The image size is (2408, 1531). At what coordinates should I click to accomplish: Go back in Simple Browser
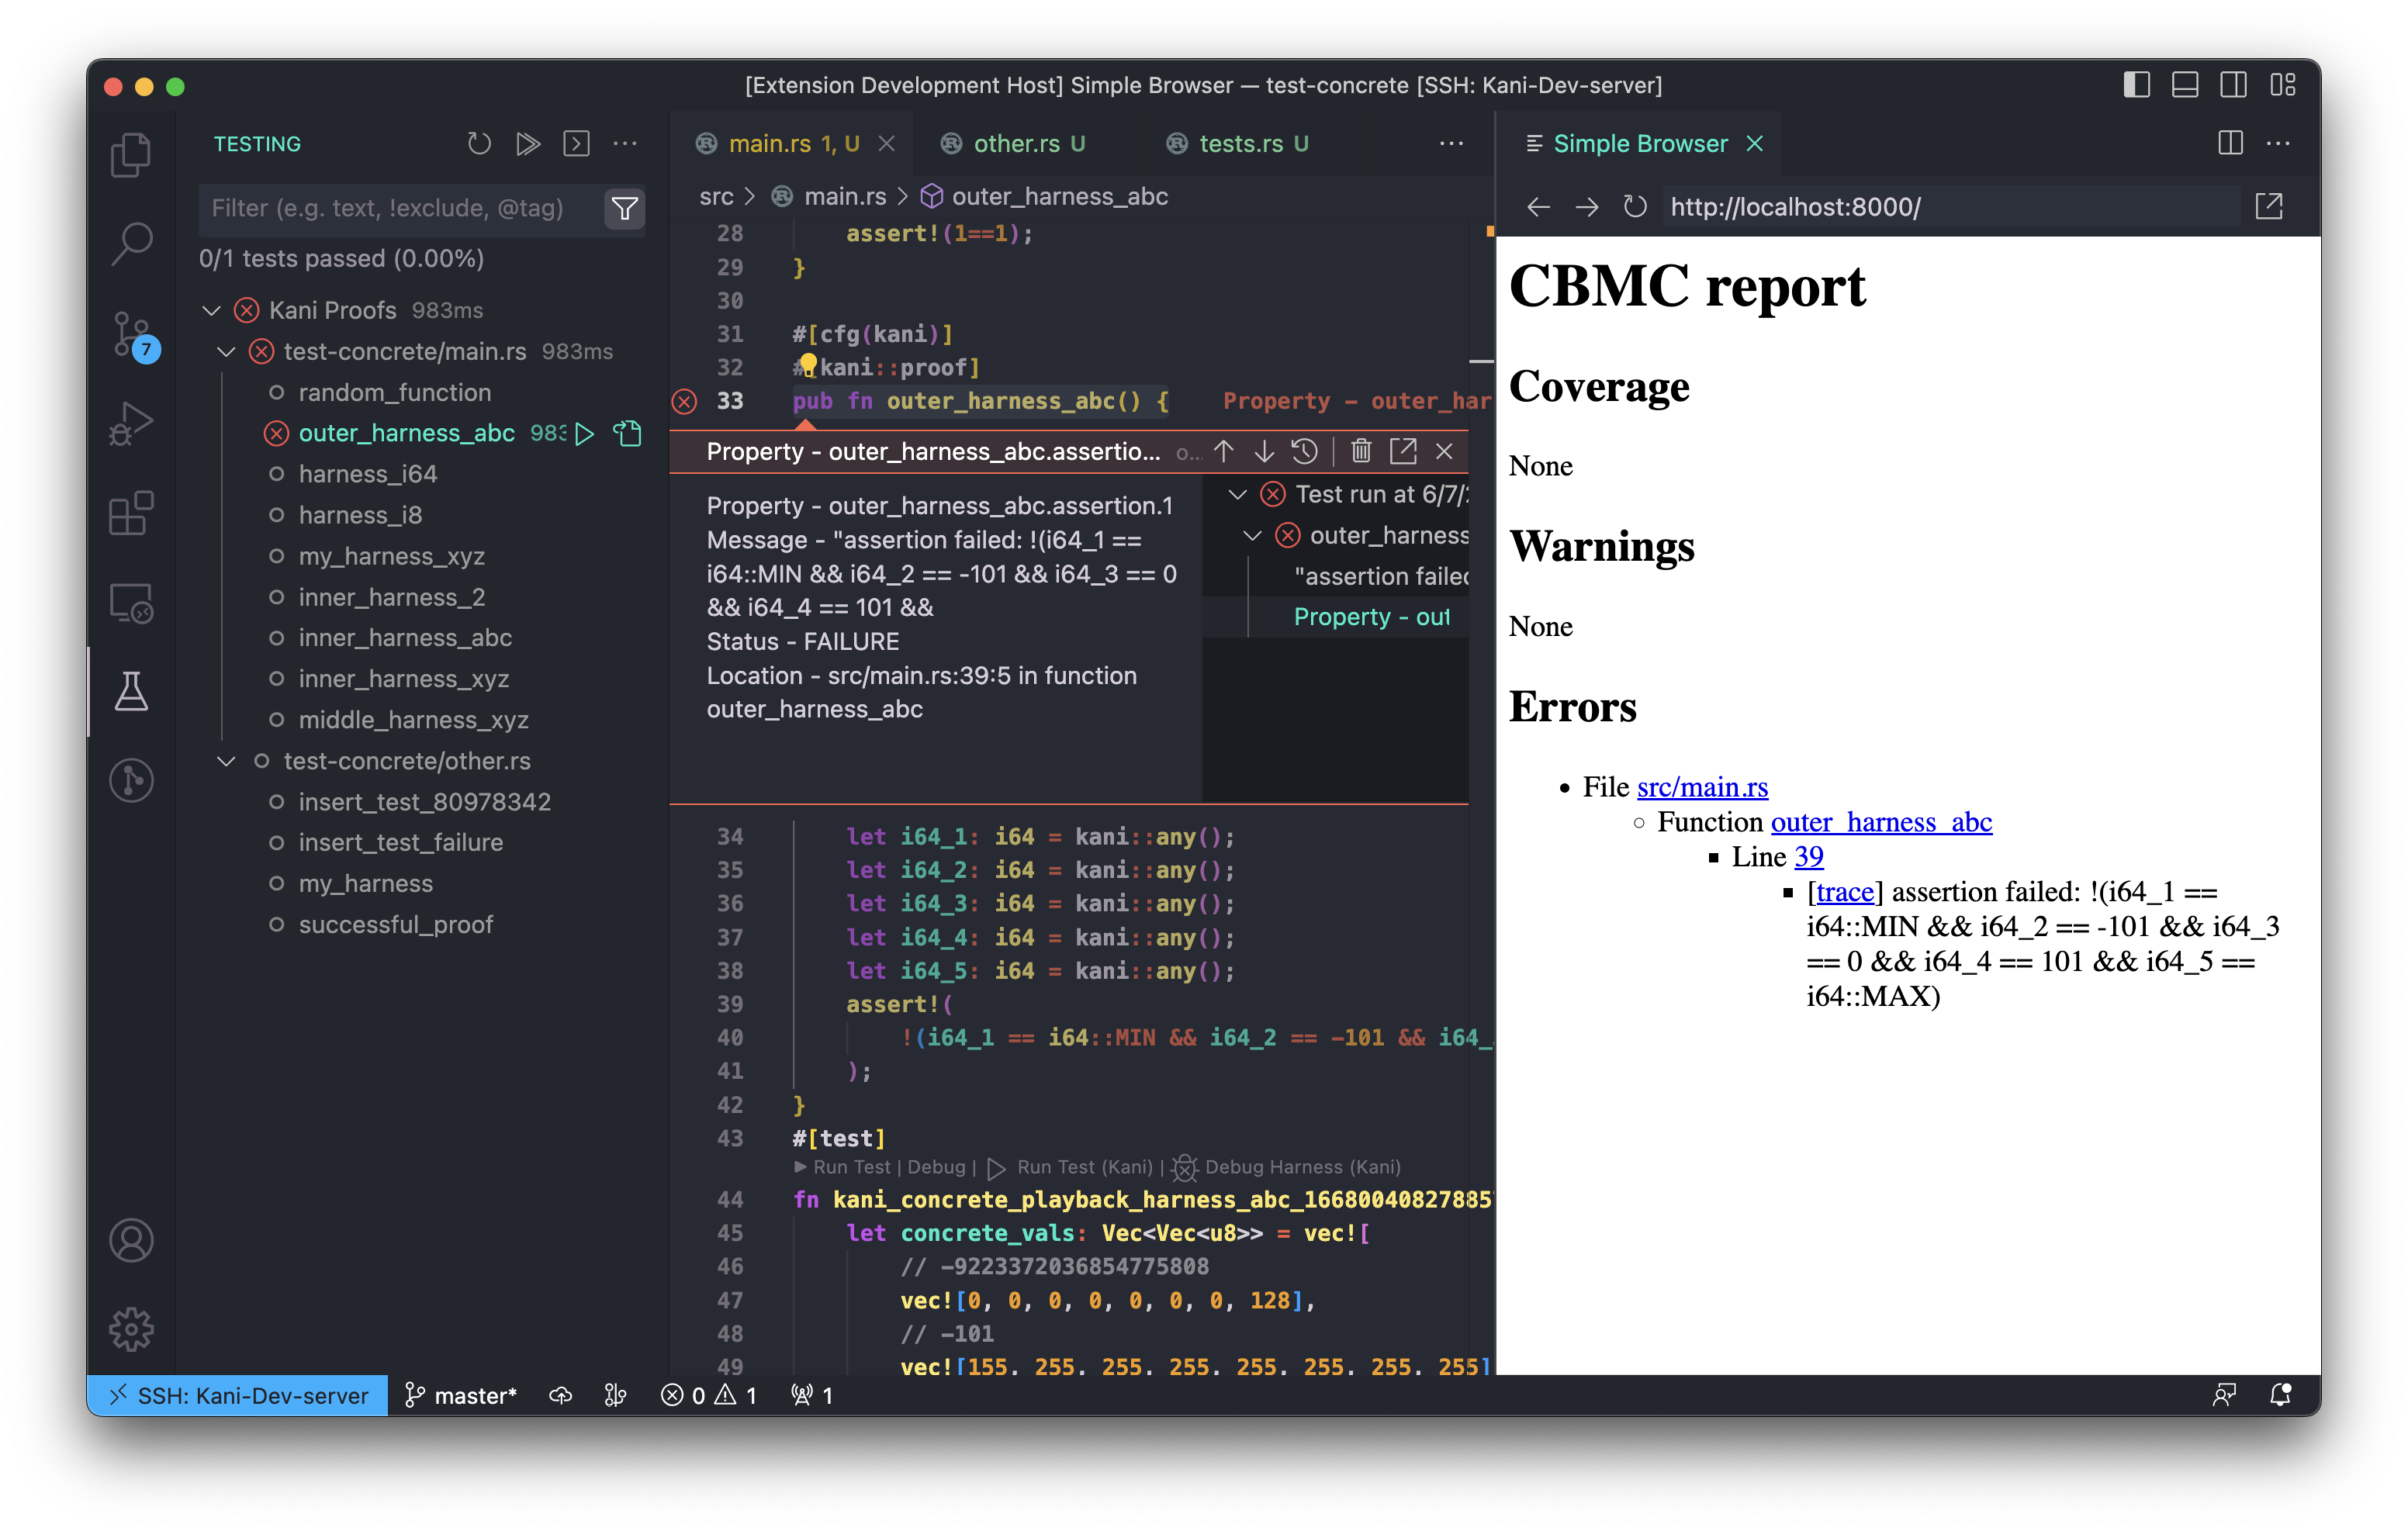(1539, 207)
